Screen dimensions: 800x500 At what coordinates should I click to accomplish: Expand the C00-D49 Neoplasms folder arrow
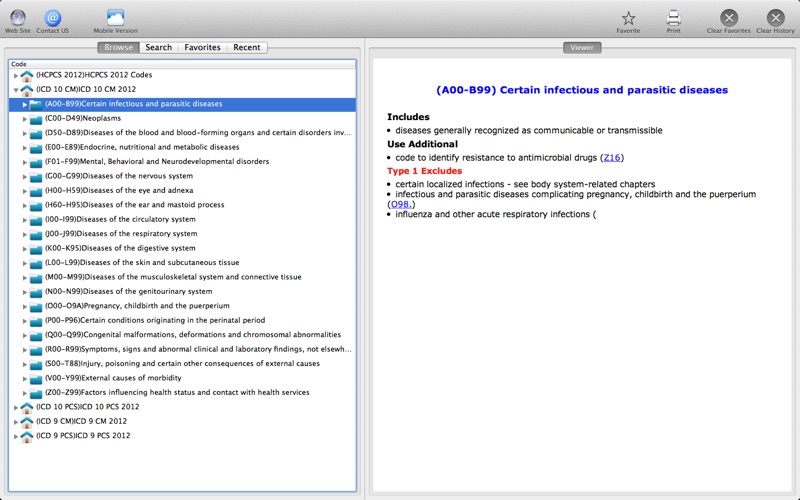(24, 119)
